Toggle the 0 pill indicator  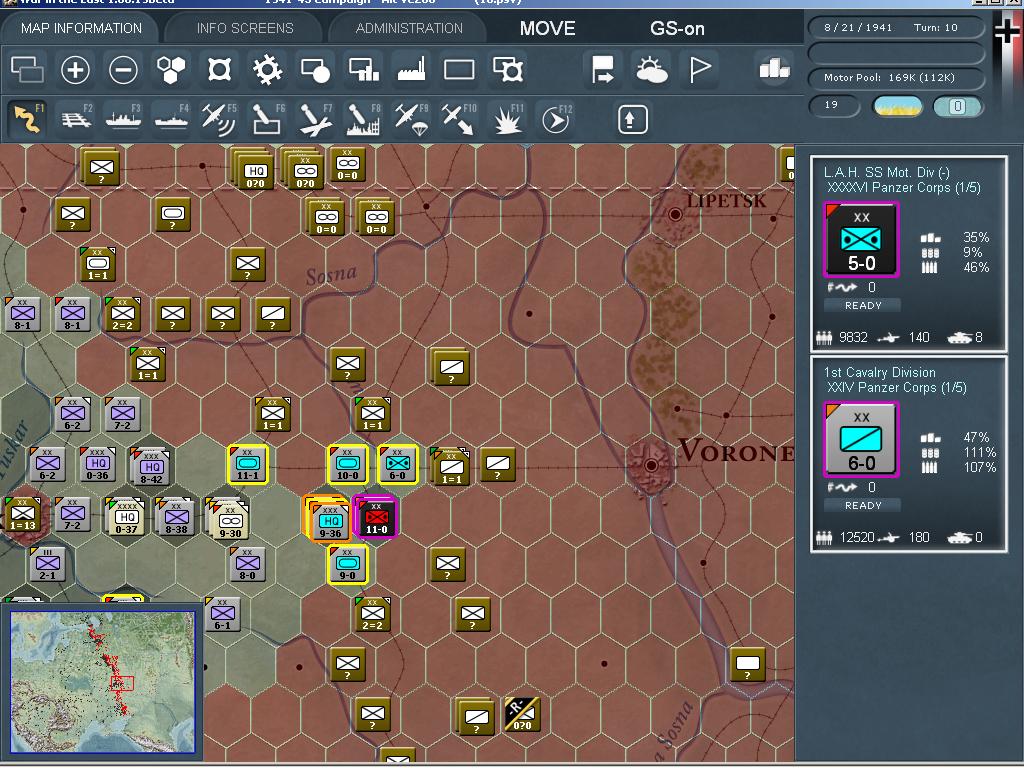[957, 106]
